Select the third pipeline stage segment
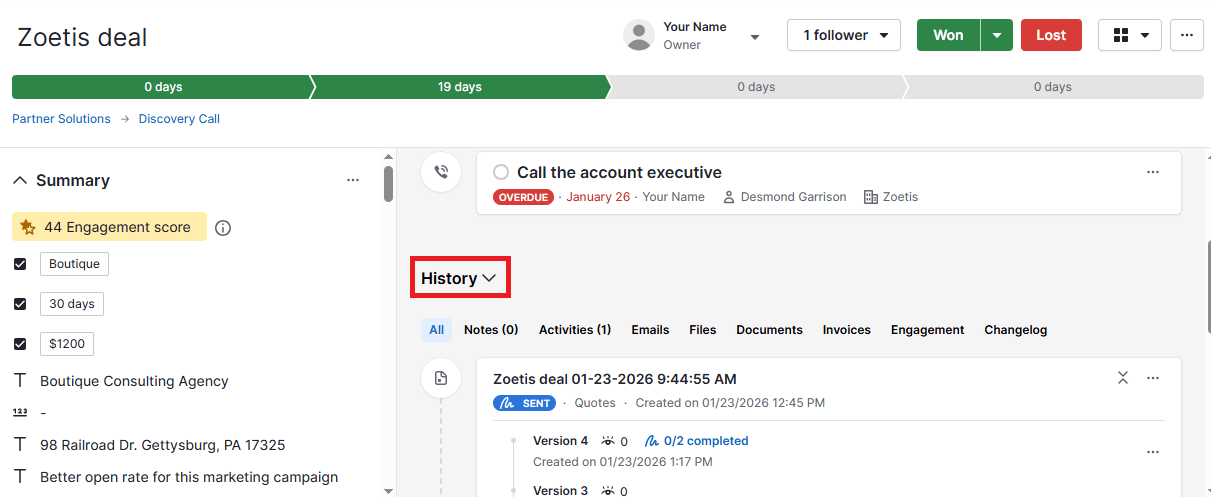Screen dimensions: 1211x497 pyautogui.click(x=757, y=87)
